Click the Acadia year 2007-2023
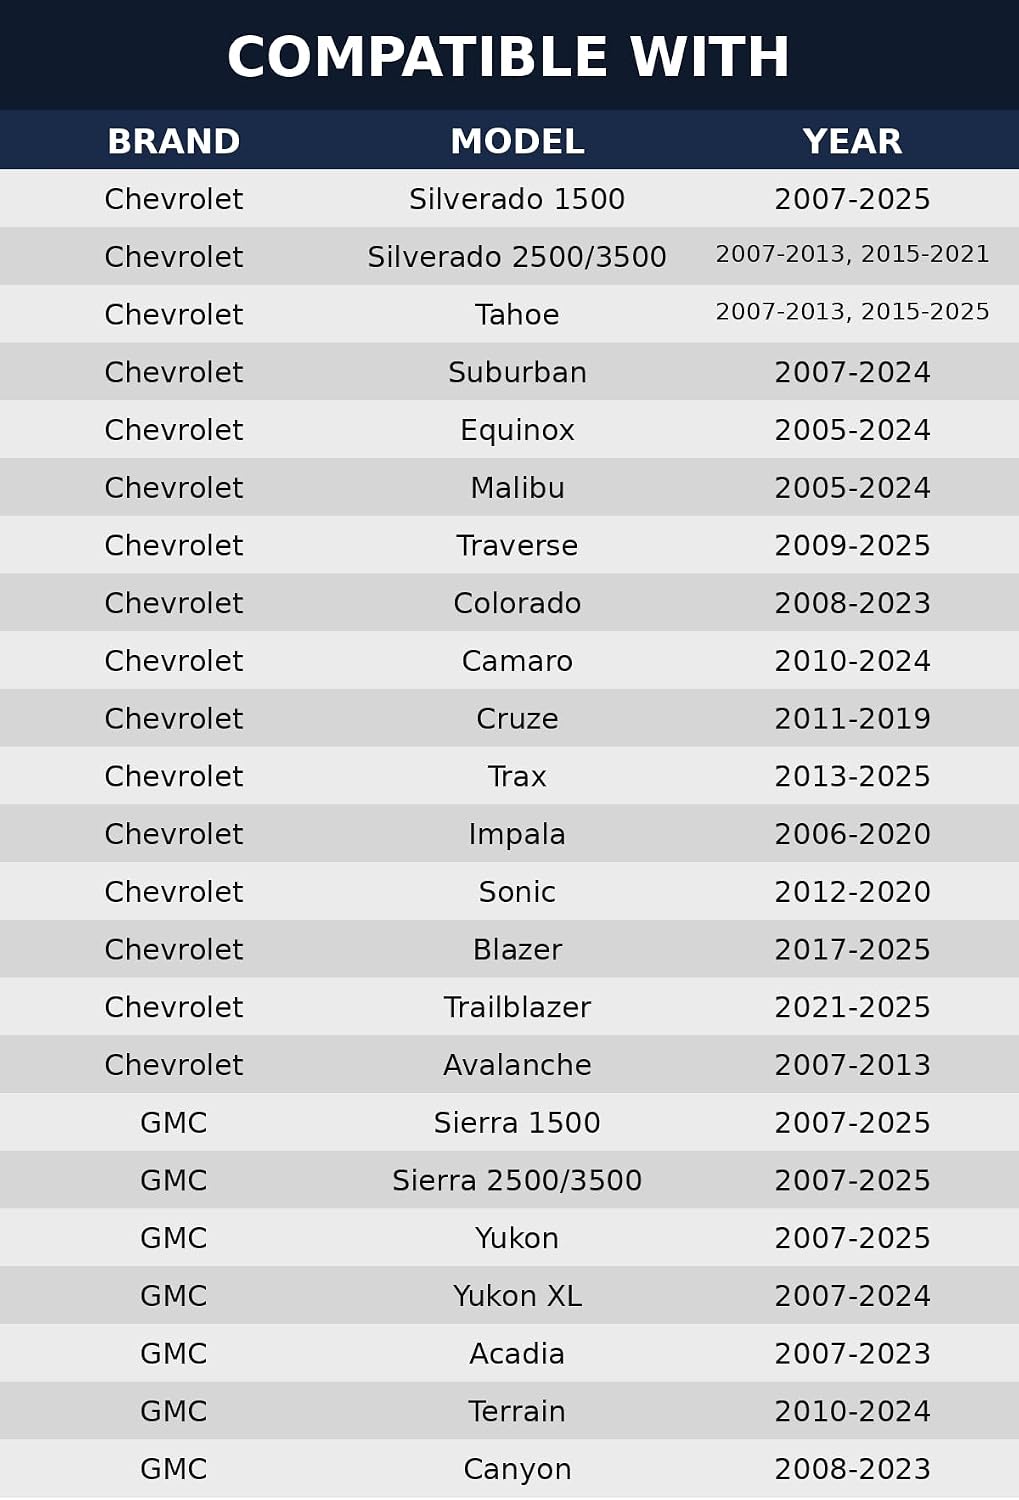The image size is (1019, 1500). click(x=852, y=1354)
